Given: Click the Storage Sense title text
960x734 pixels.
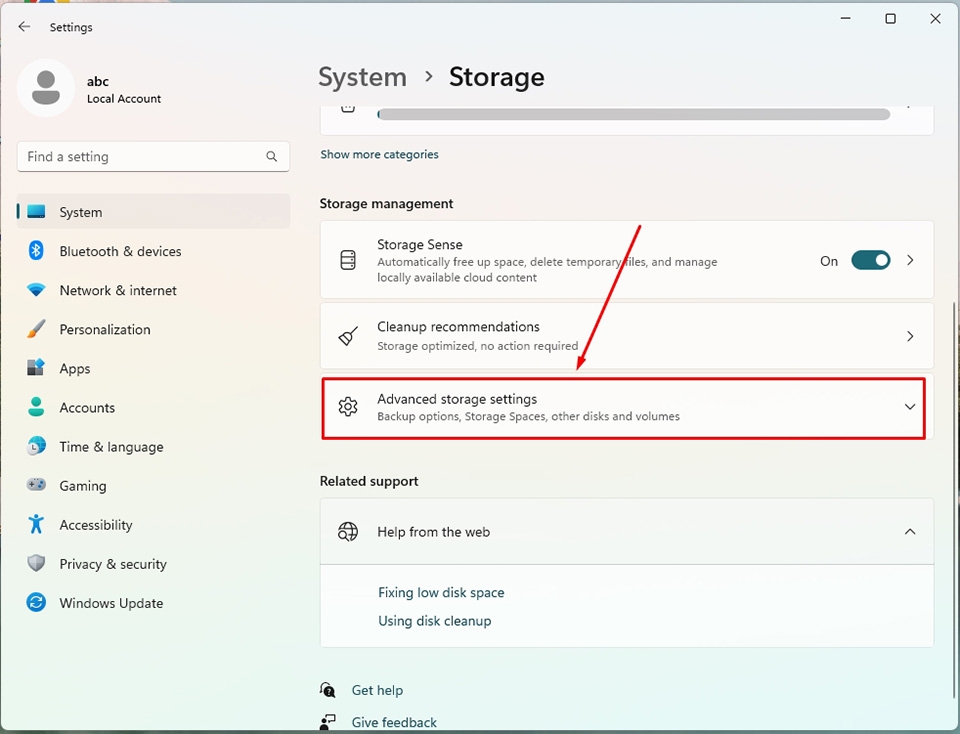Looking at the screenshot, I should tap(419, 244).
